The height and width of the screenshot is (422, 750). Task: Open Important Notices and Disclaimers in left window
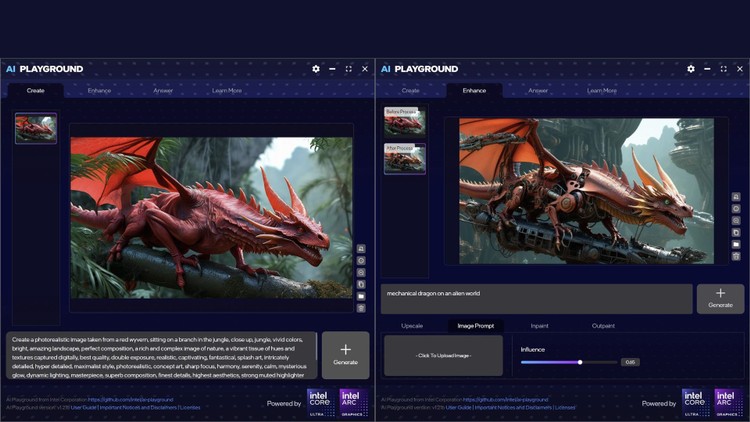coord(138,408)
